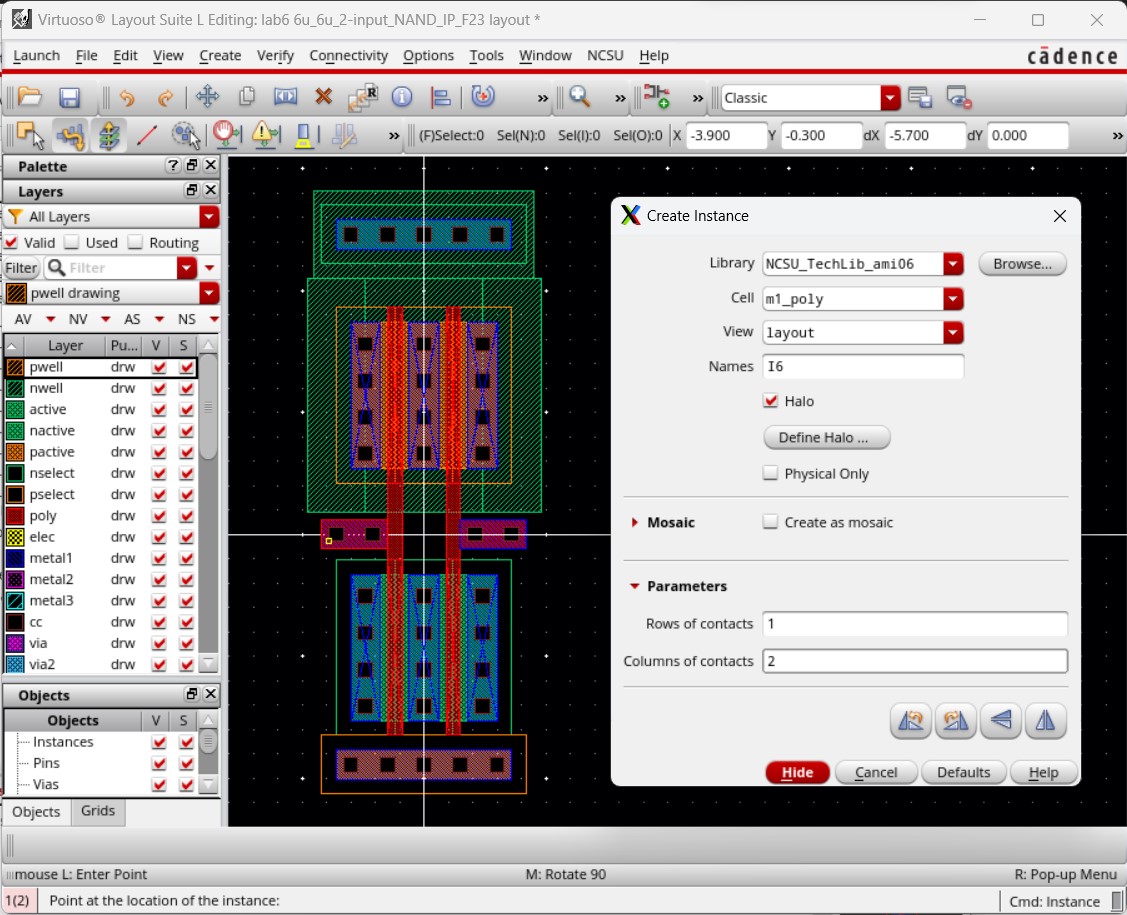Uncheck the Halo checkbox
The image size is (1127, 915).
point(770,401)
